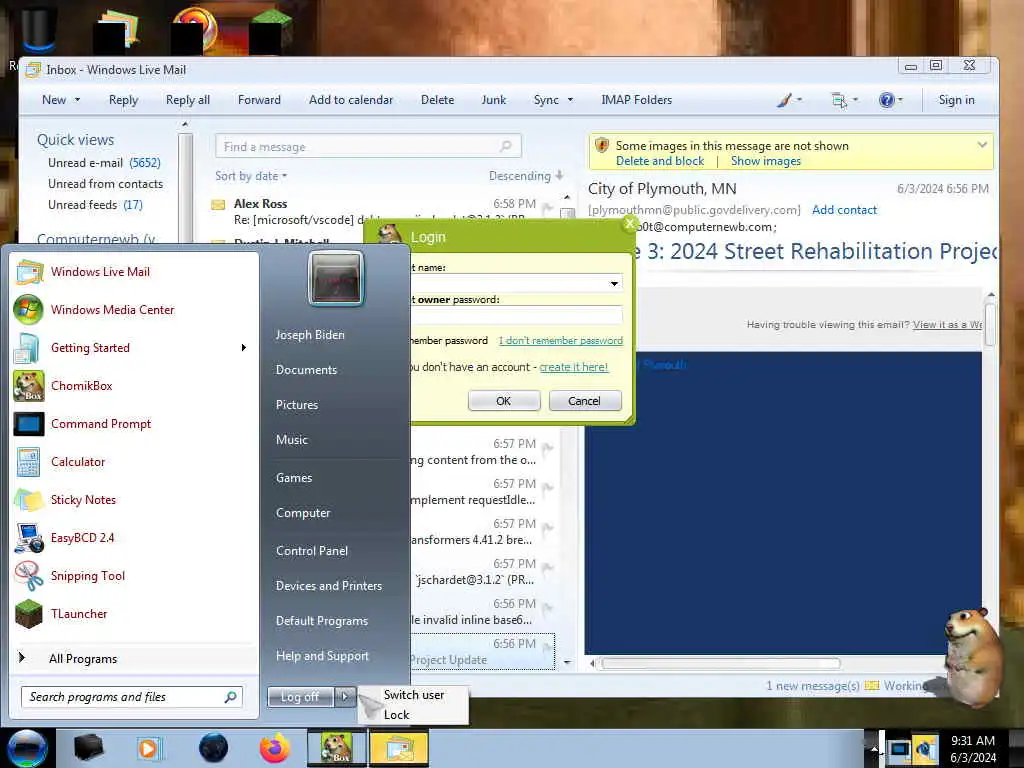Click I don't remember password link
1024x768 pixels.
(560, 340)
